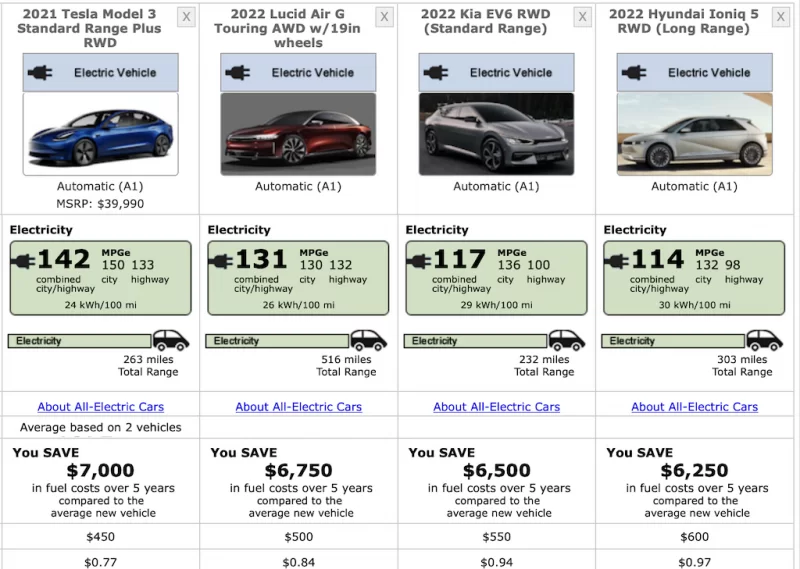Open the Hyundai Ioniq 5 photo
800x569 pixels.
(694, 134)
